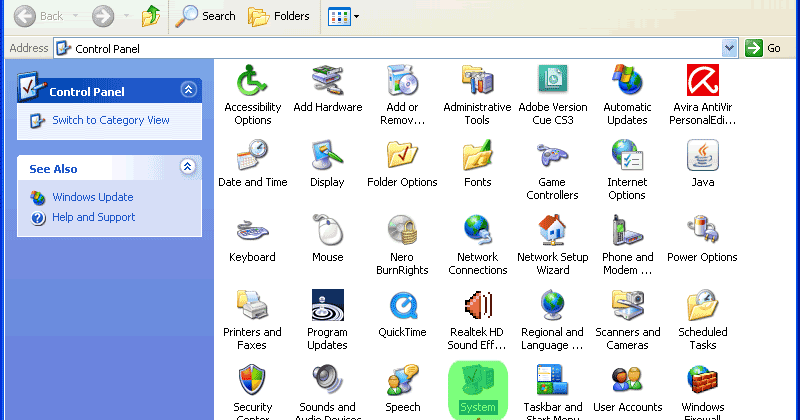Launch the Network Setup Wizard
This screenshot has width=800, height=420.
tap(553, 245)
